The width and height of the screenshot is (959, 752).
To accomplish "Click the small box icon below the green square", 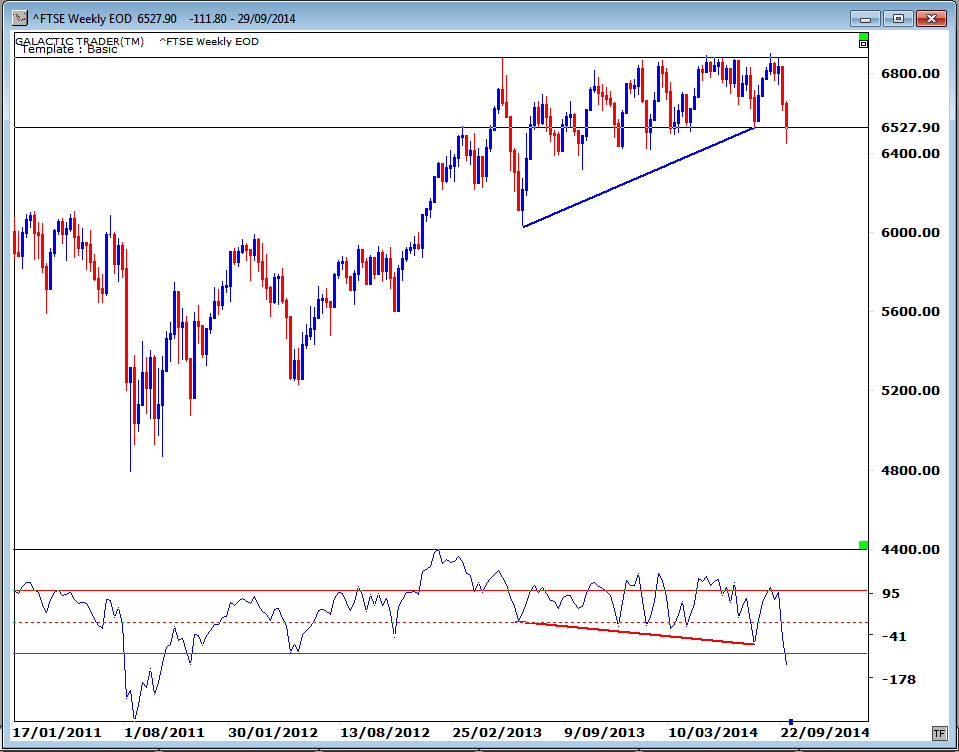I will click(x=863, y=44).
